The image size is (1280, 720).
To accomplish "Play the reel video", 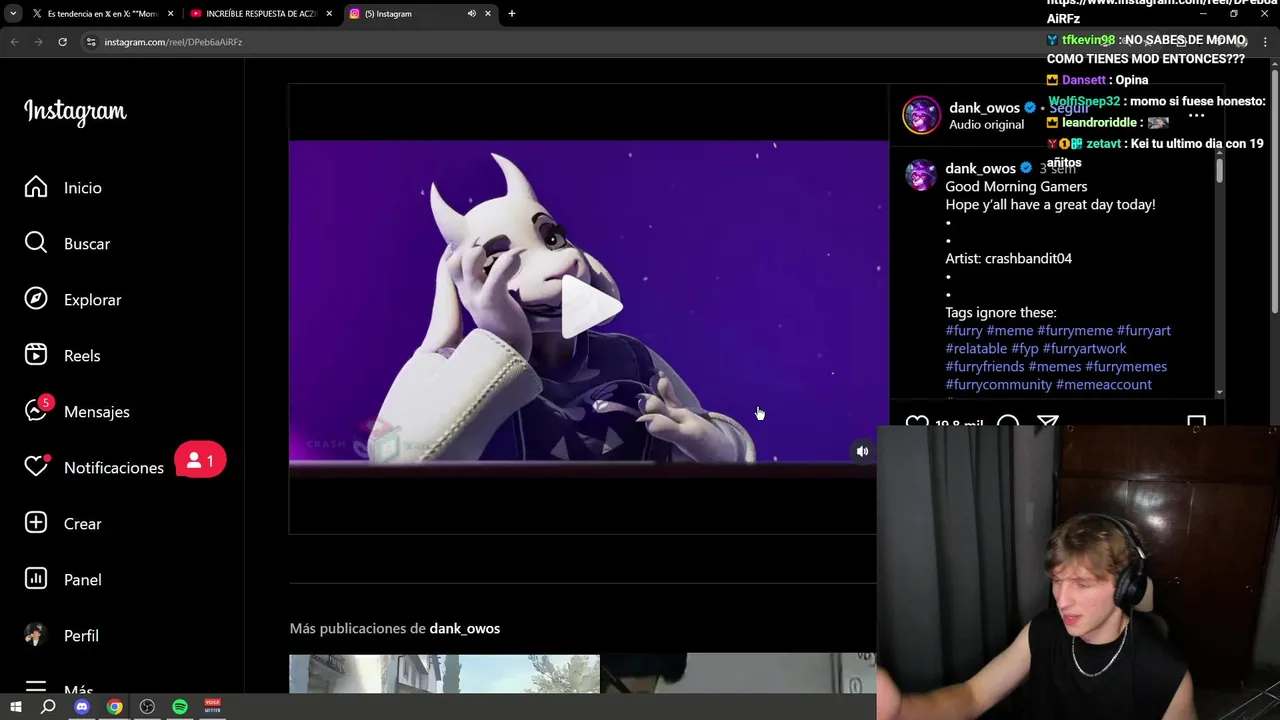I will (590, 307).
